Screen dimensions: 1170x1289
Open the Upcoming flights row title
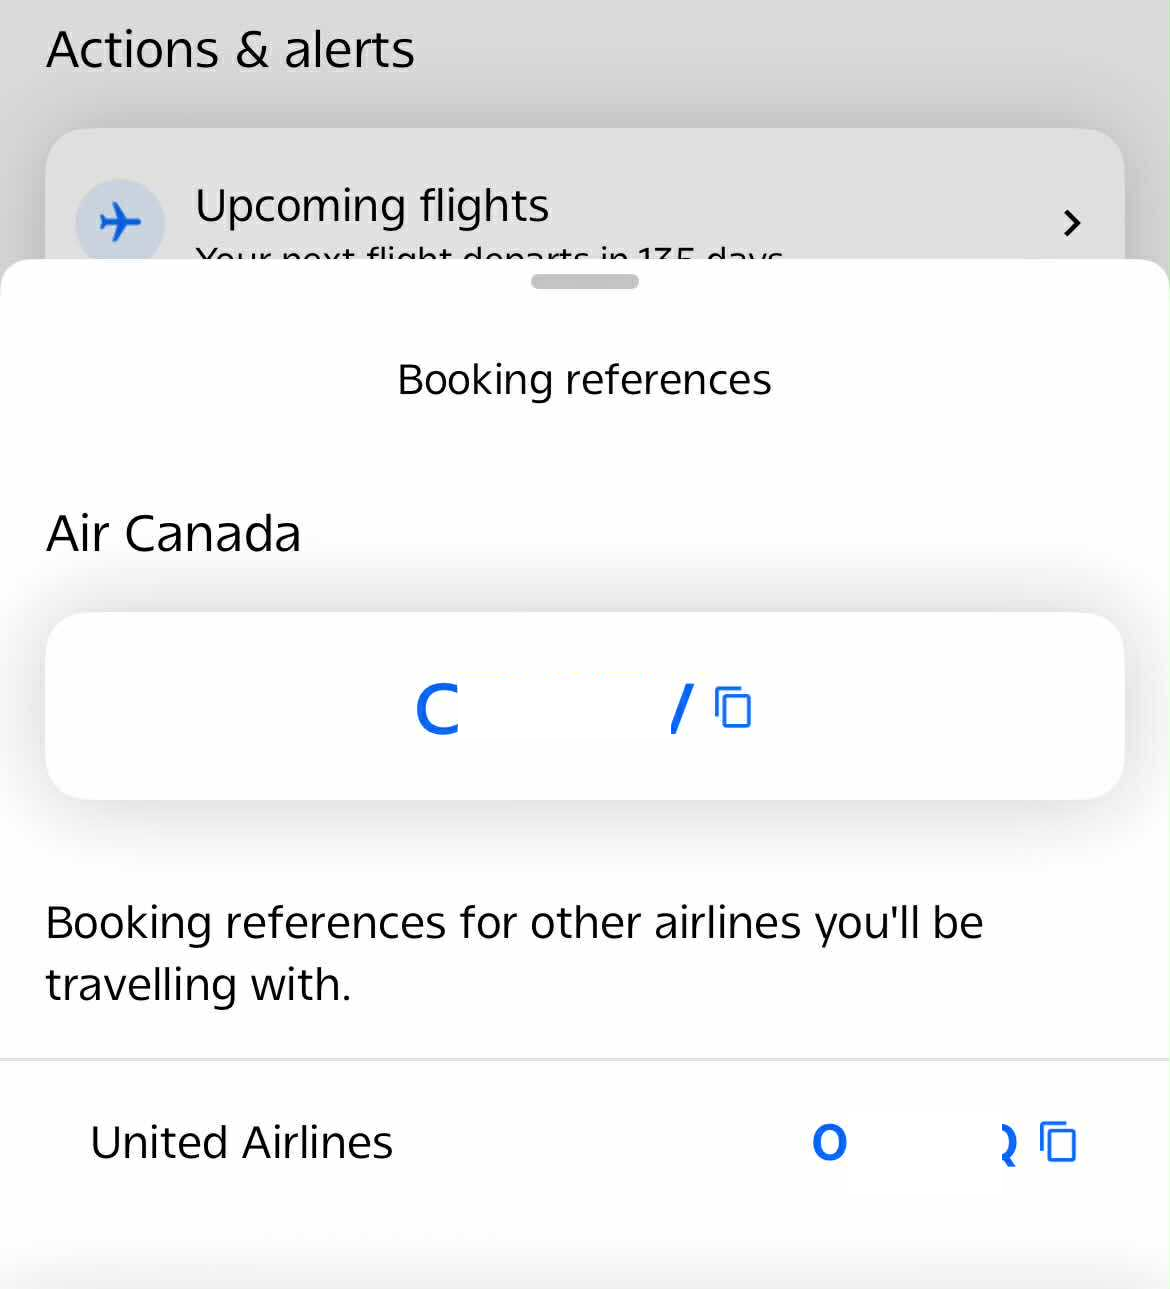pyautogui.click(x=371, y=206)
